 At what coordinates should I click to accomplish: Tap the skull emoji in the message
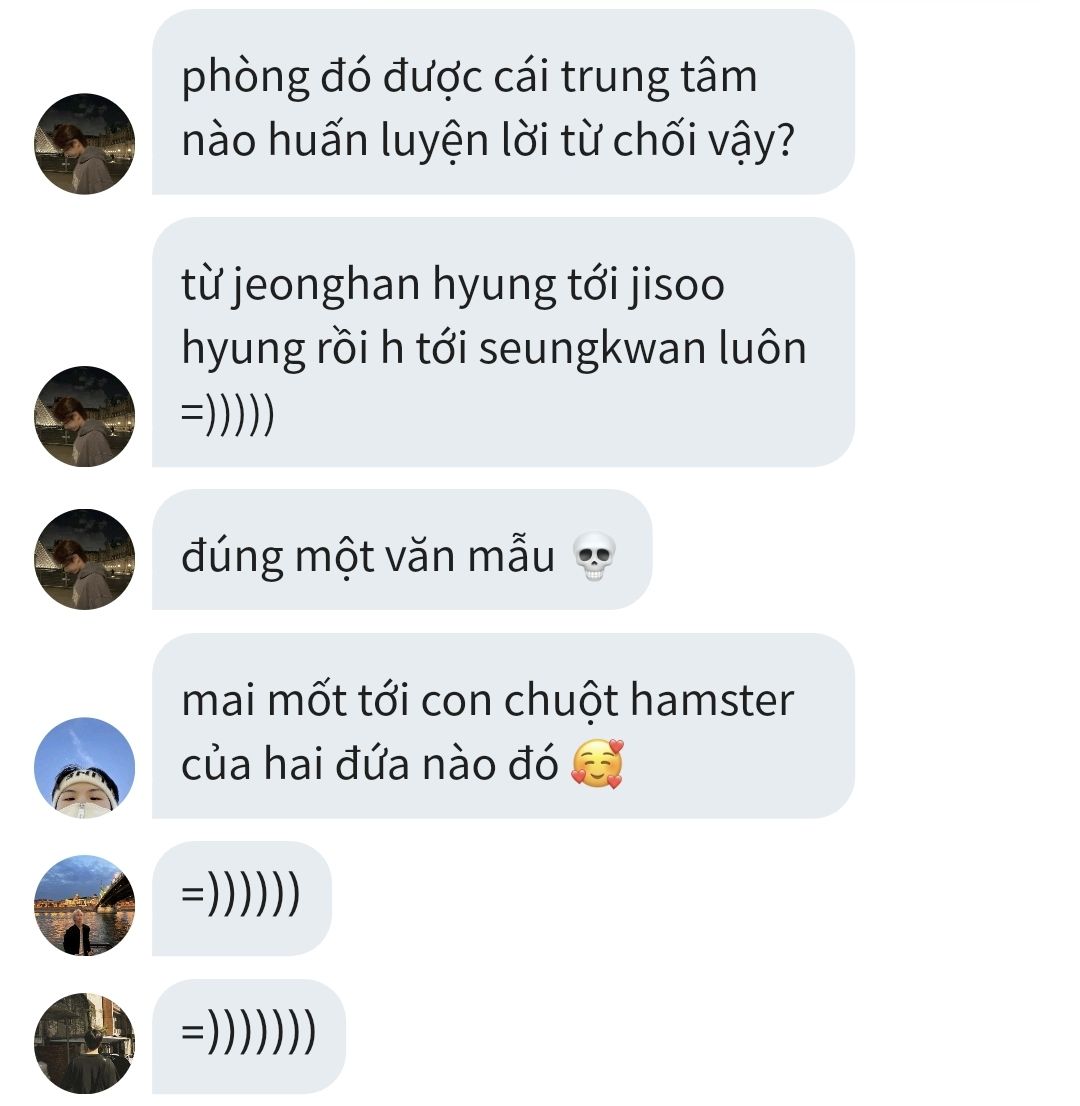tap(594, 557)
